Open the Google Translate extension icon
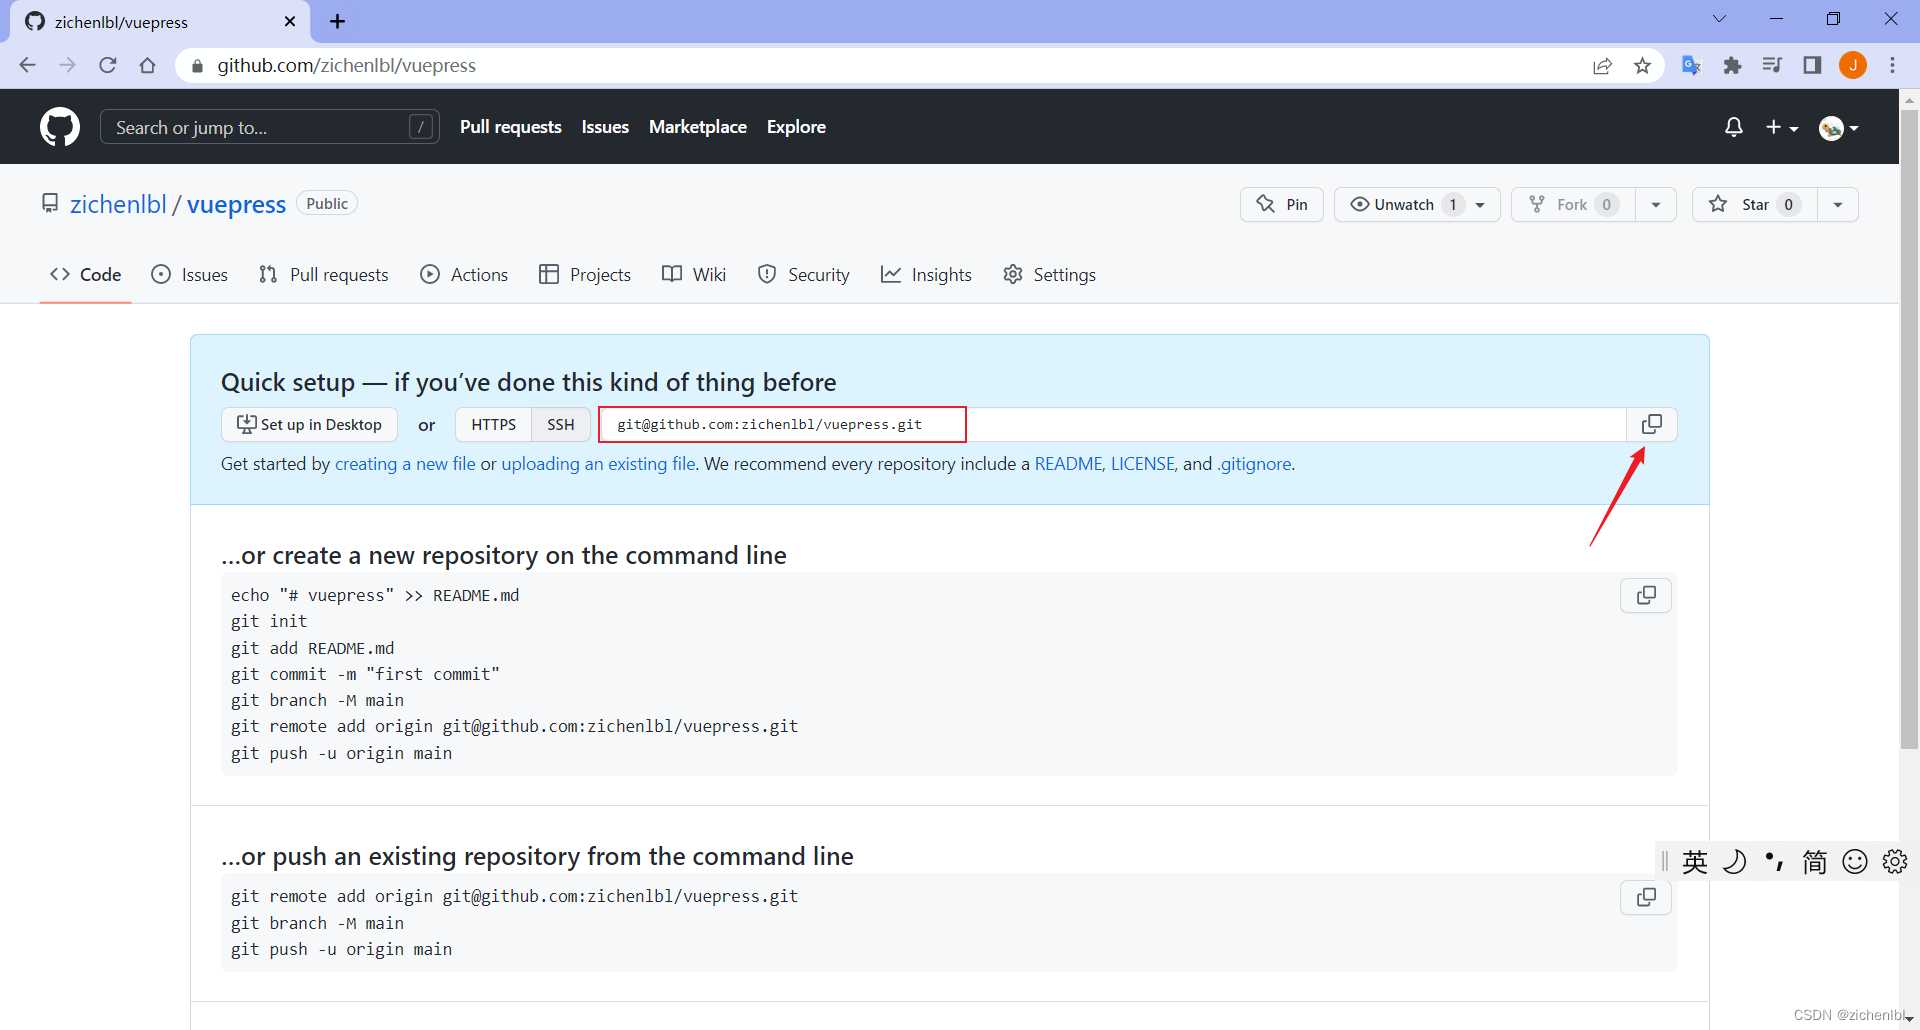 1691,65
